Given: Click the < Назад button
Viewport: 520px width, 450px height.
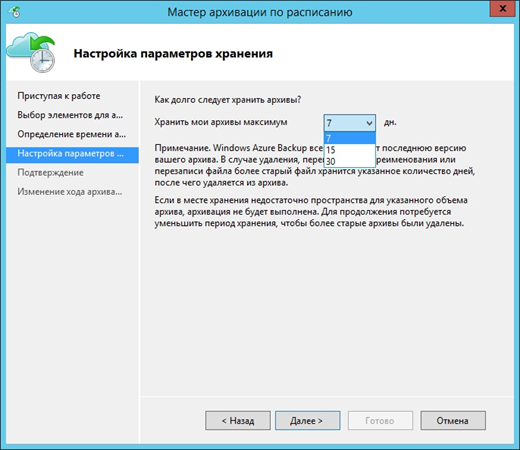Looking at the screenshot, I should coord(238,420).
